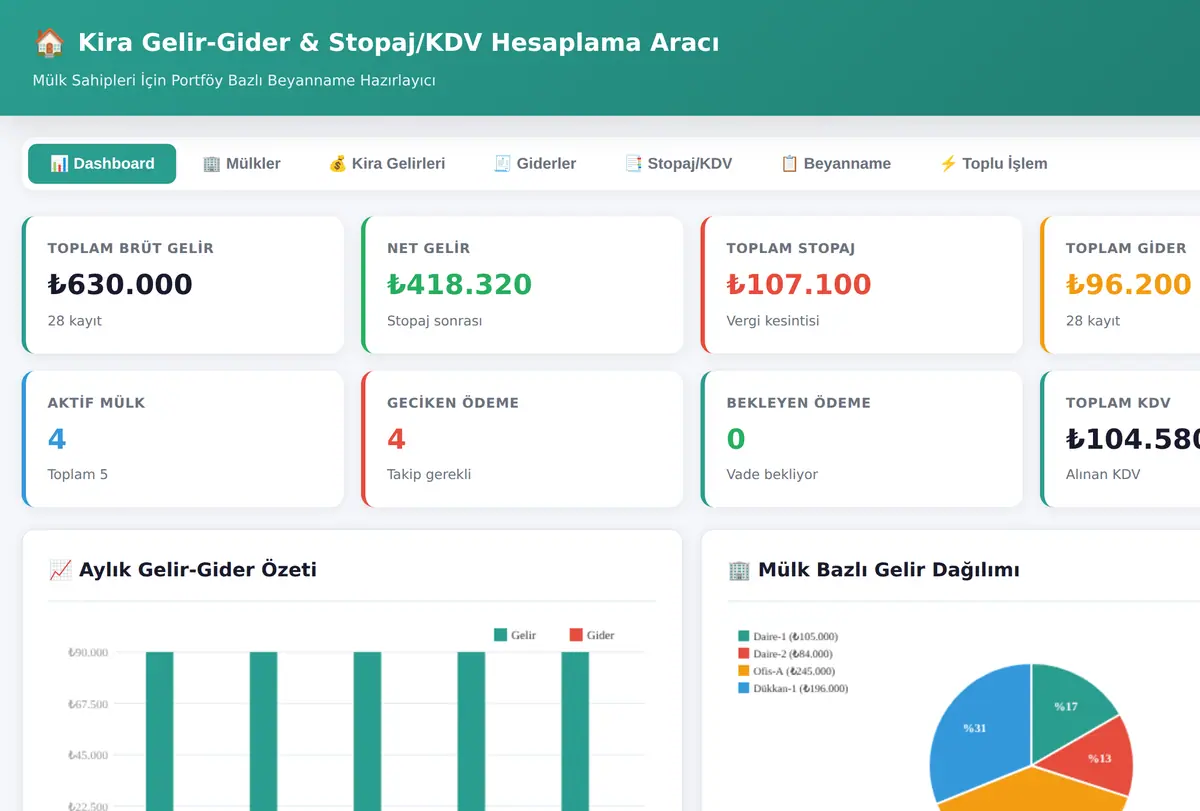The height and width of the screenshot is (811, 1200).
Task: Click the ₺90.000 axis label
Action: (x=88, y=653)
